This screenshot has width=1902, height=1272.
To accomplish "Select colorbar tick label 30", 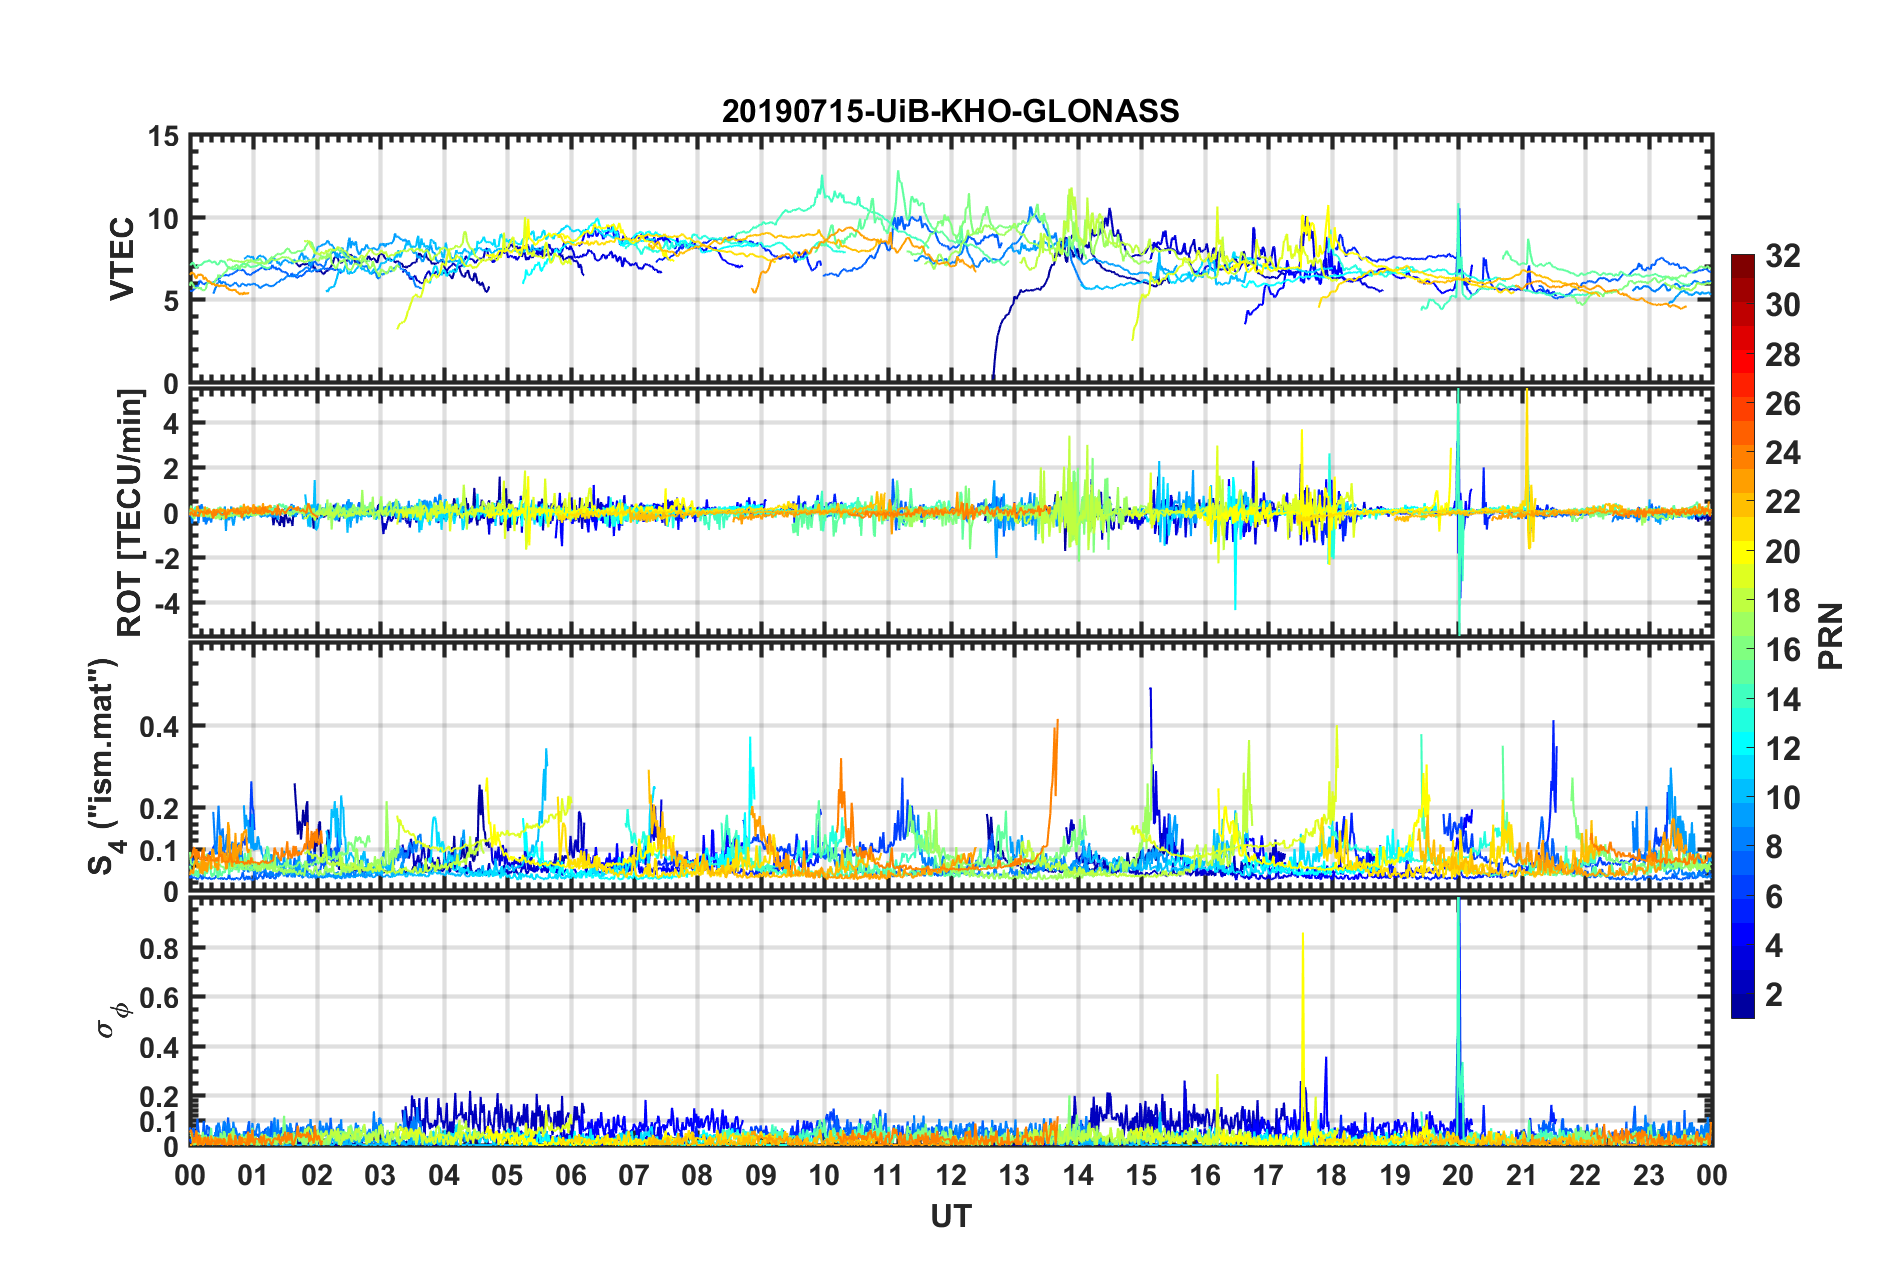I will tap(1782, 305).
